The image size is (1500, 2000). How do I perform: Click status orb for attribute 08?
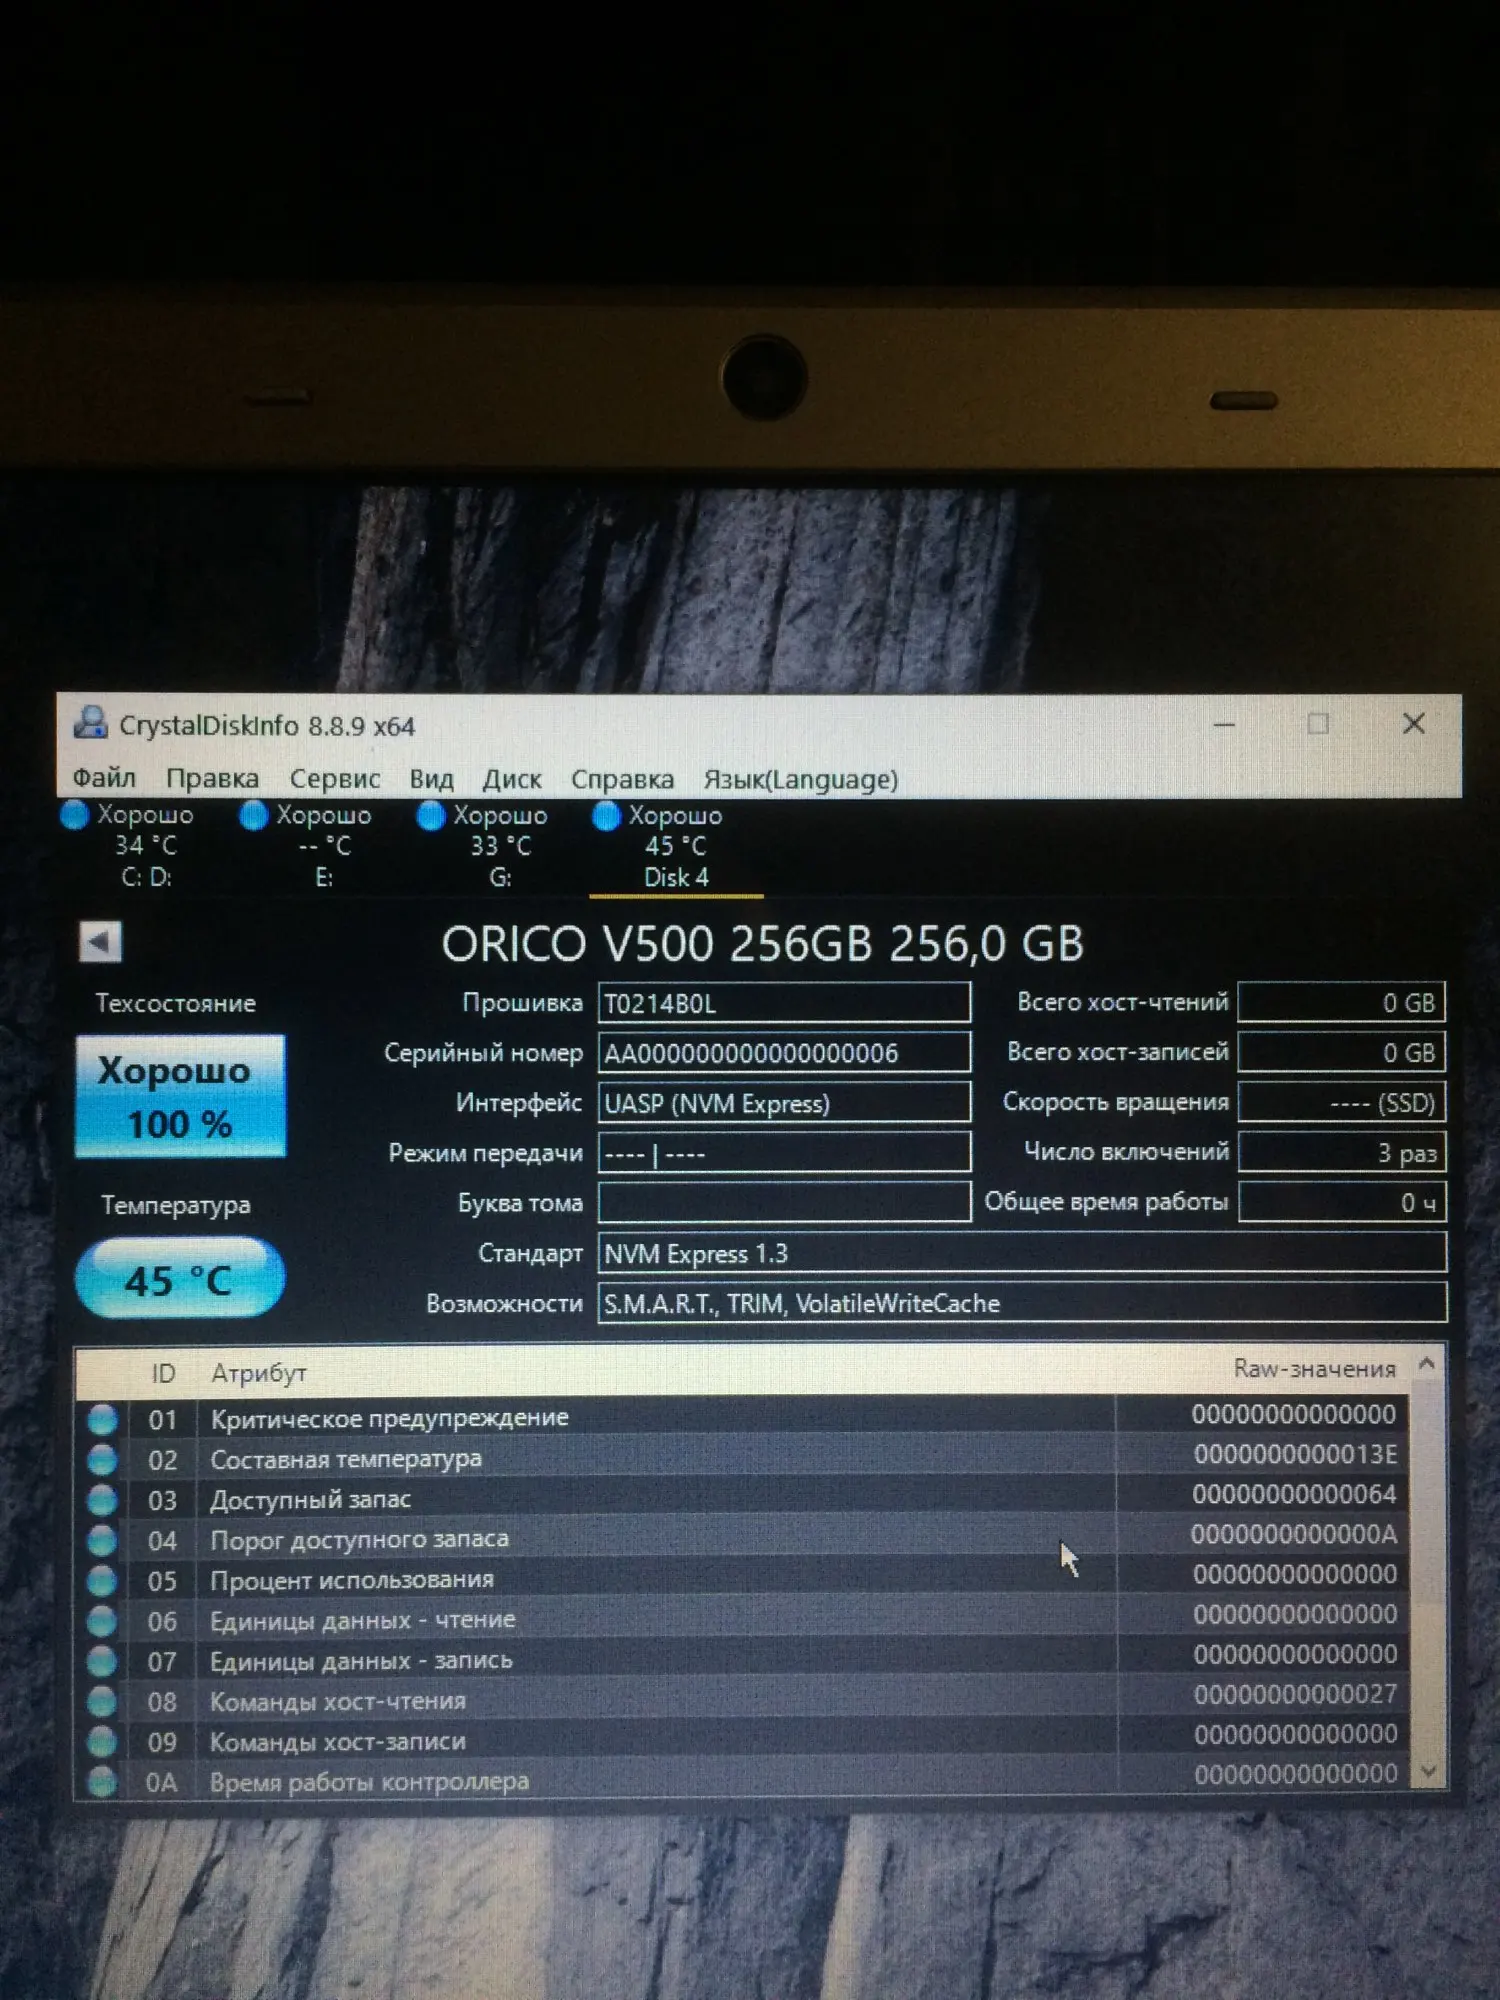102,1701
